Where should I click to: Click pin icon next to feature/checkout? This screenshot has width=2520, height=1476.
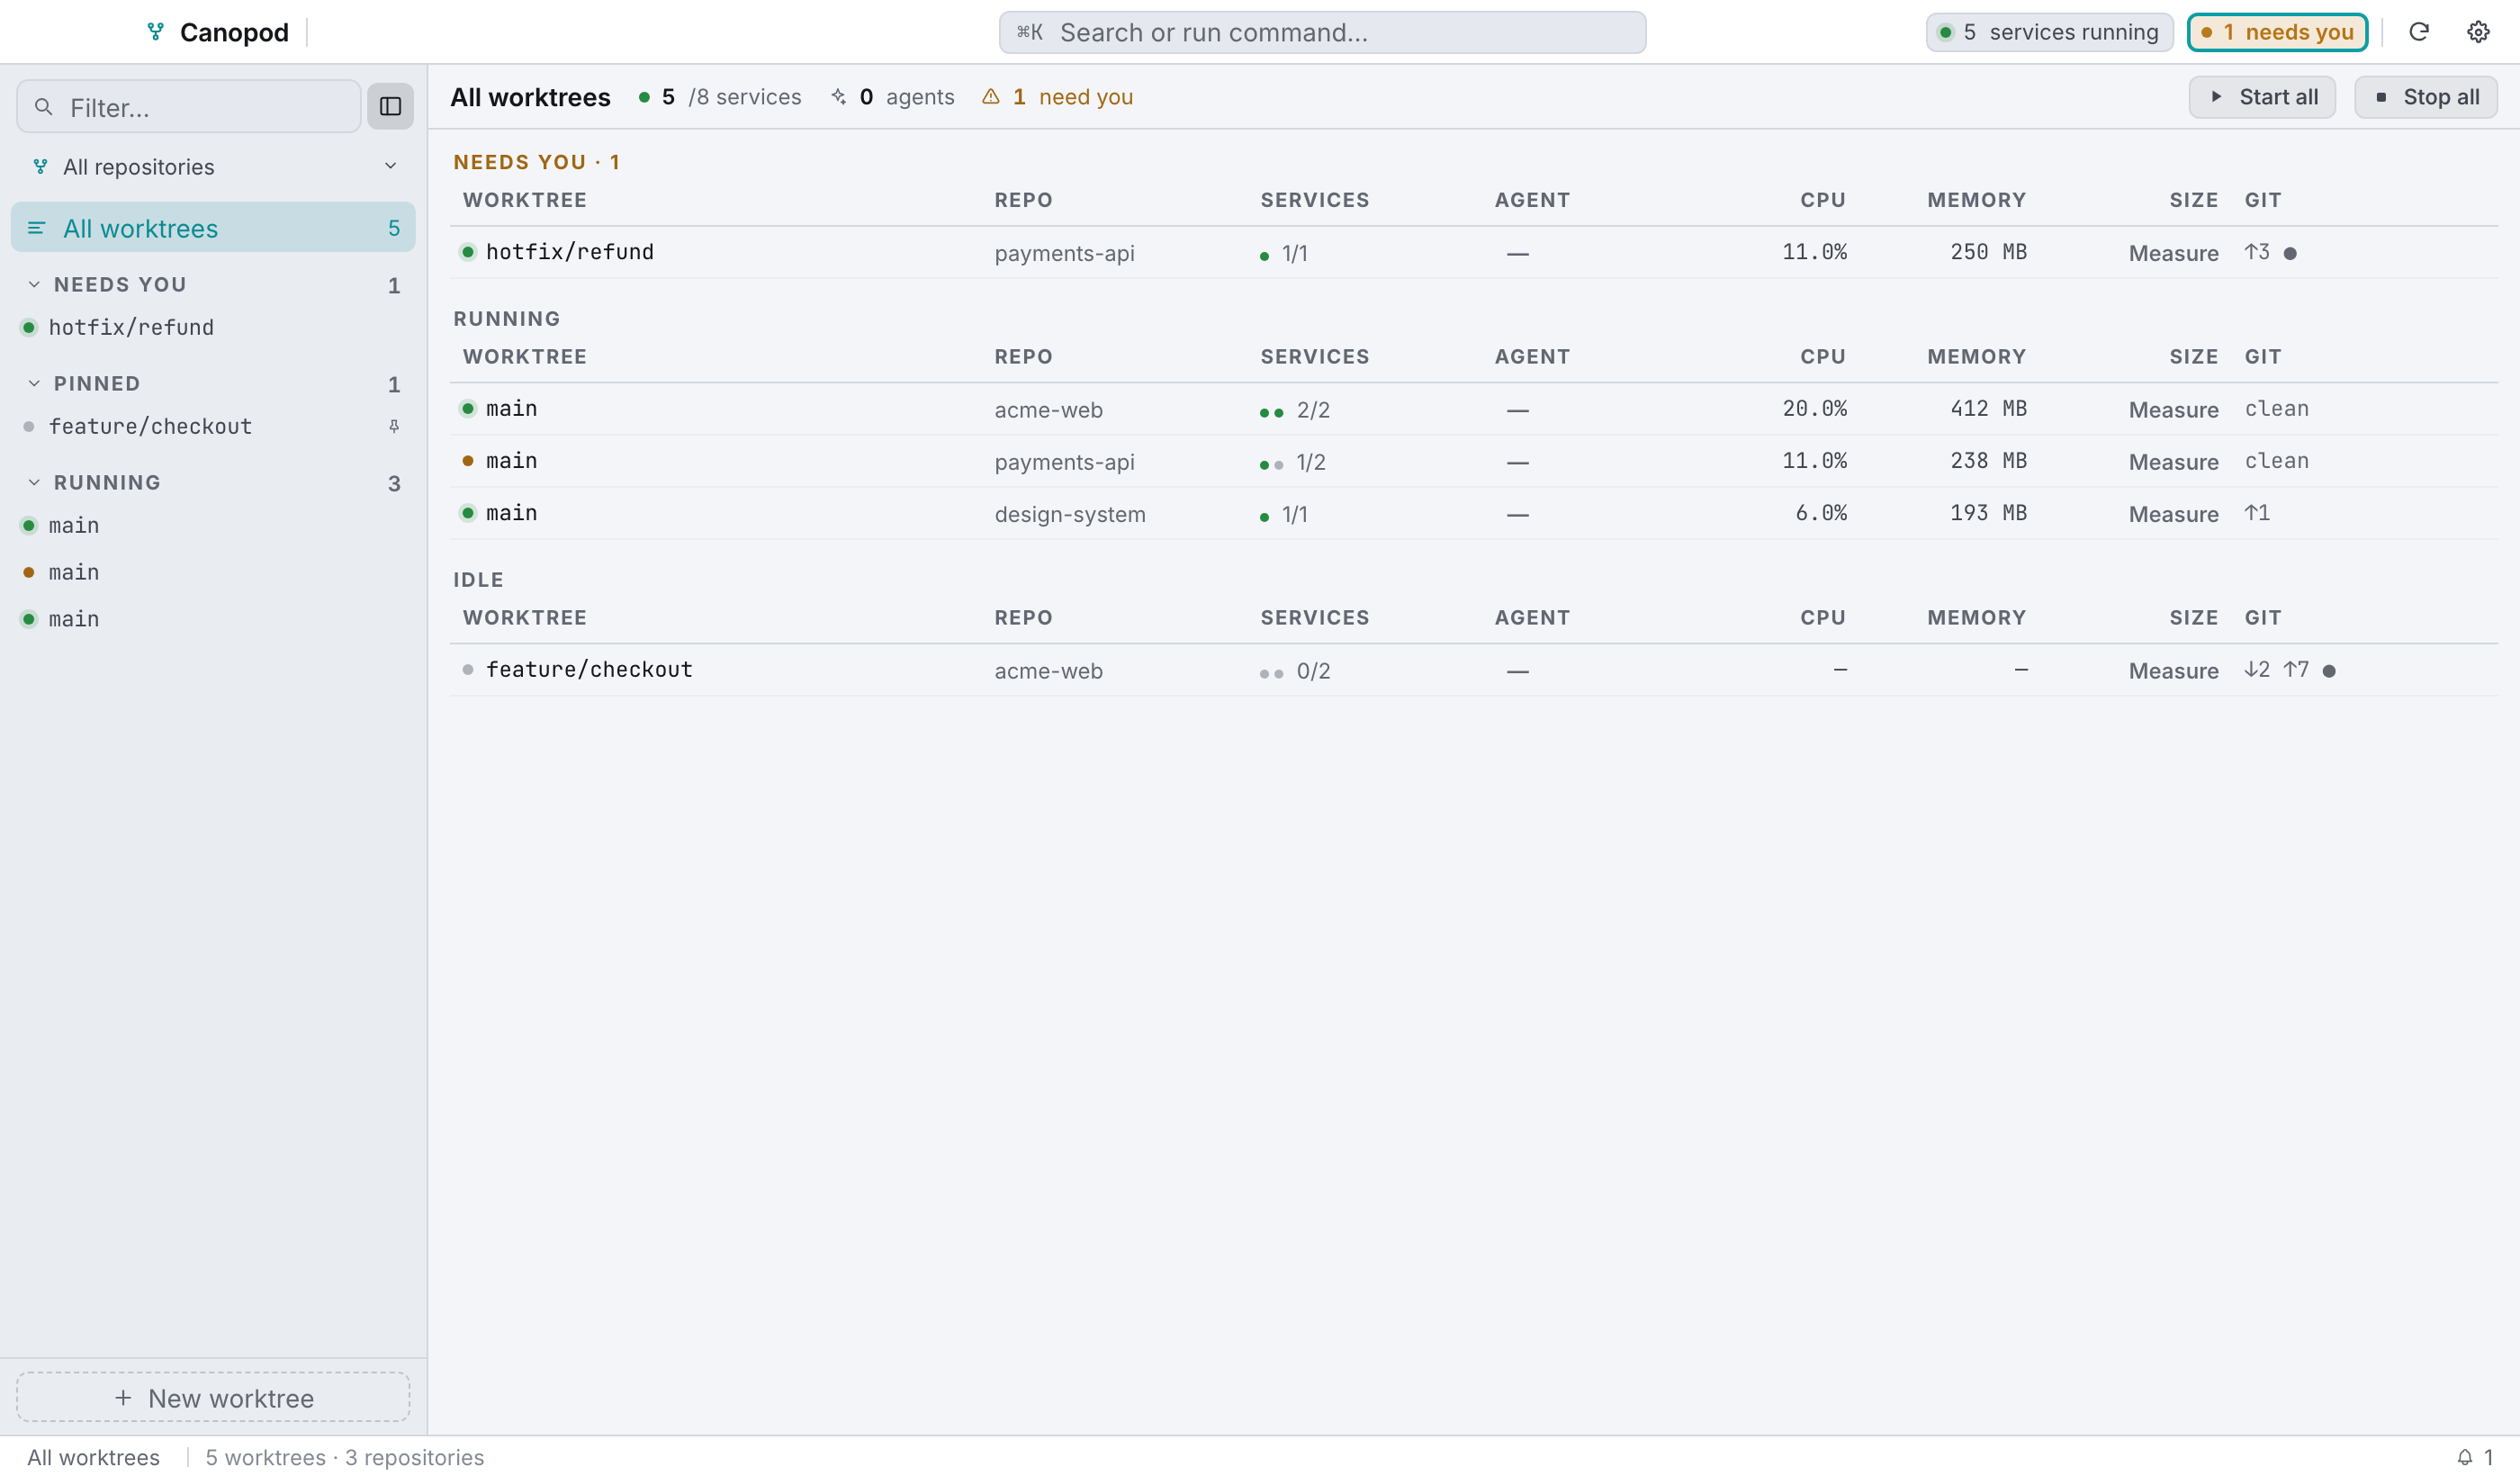pyautogui.click(x=394, y=426)
